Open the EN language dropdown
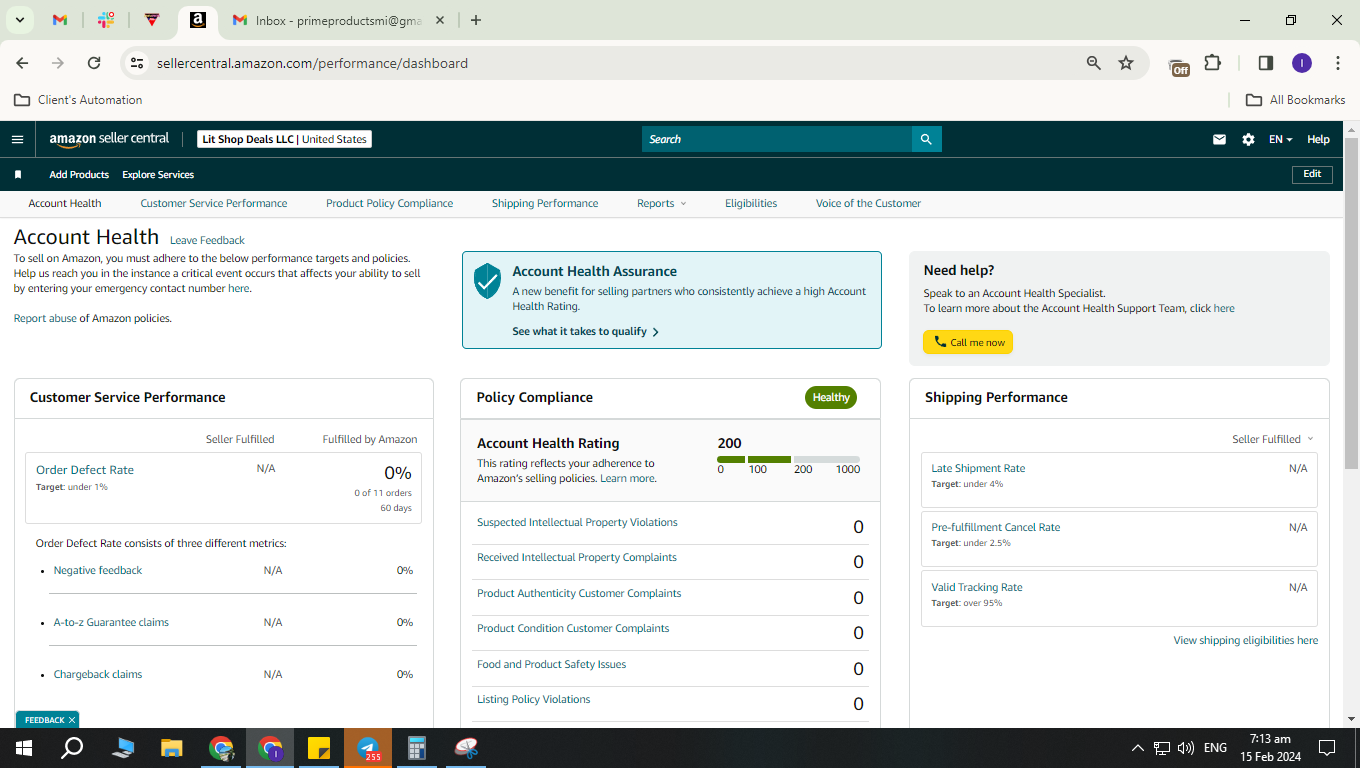The width and height of the screenshot is (1360, 768). 1280,139
